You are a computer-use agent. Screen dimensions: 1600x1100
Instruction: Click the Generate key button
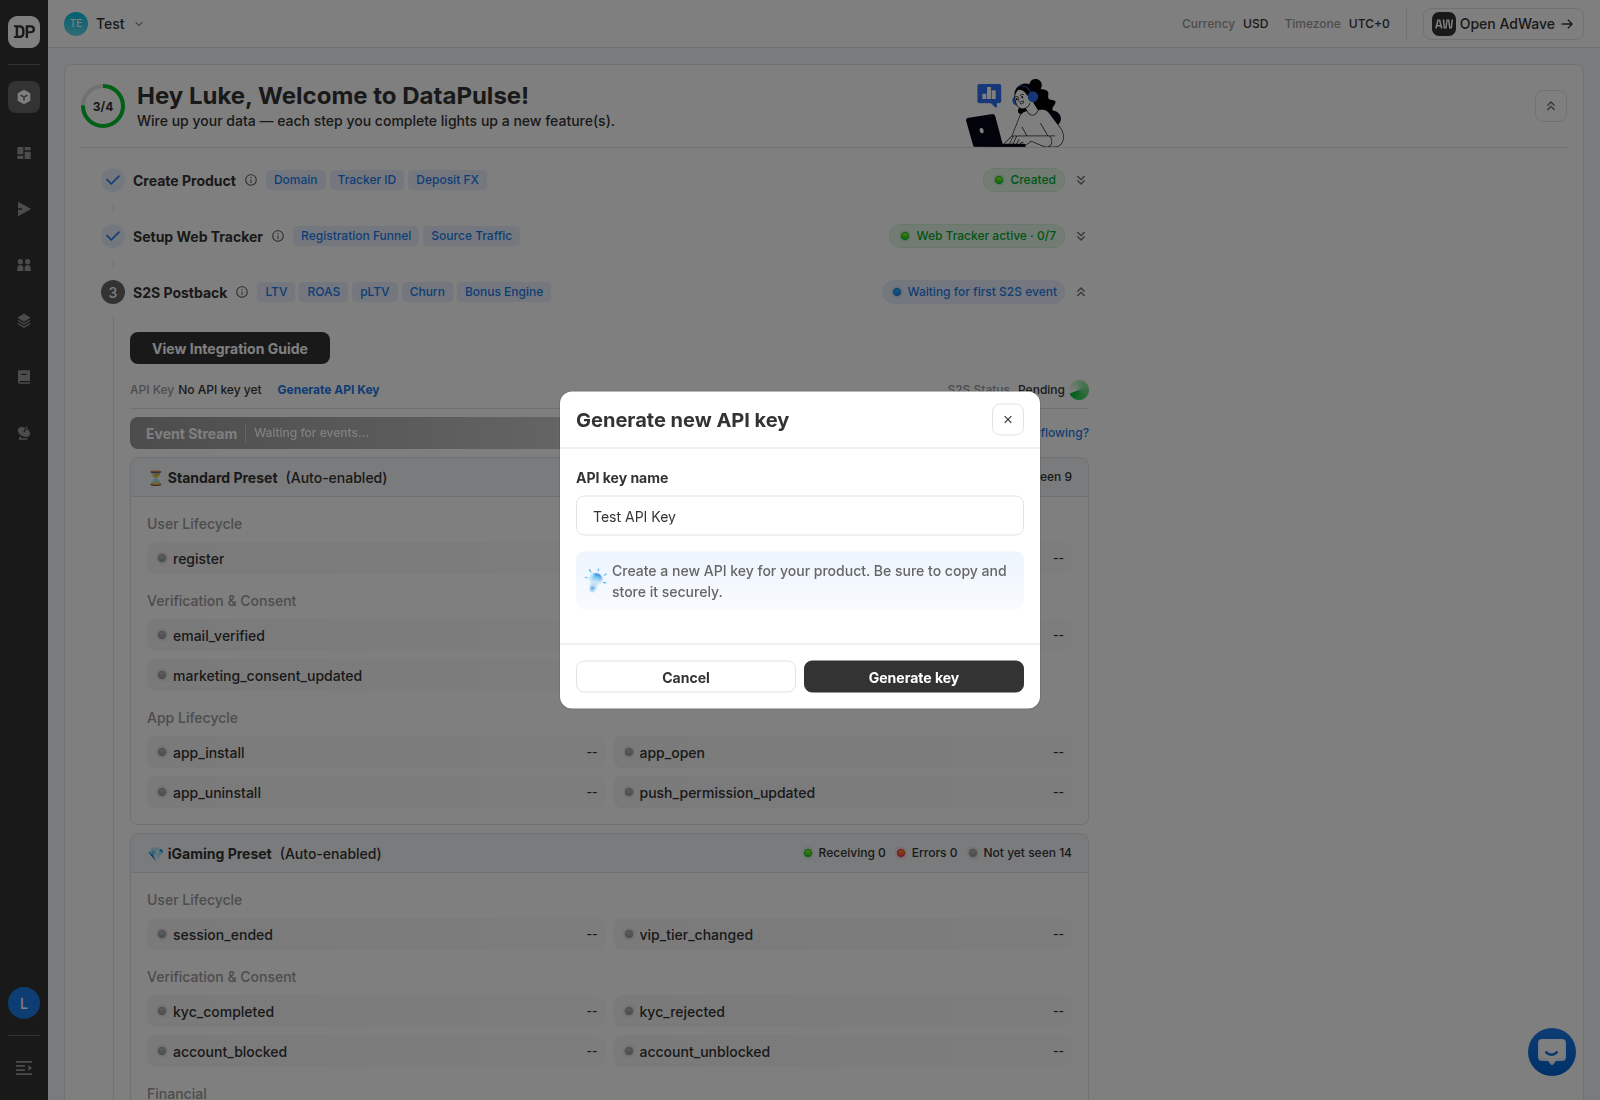pos(914,677)
